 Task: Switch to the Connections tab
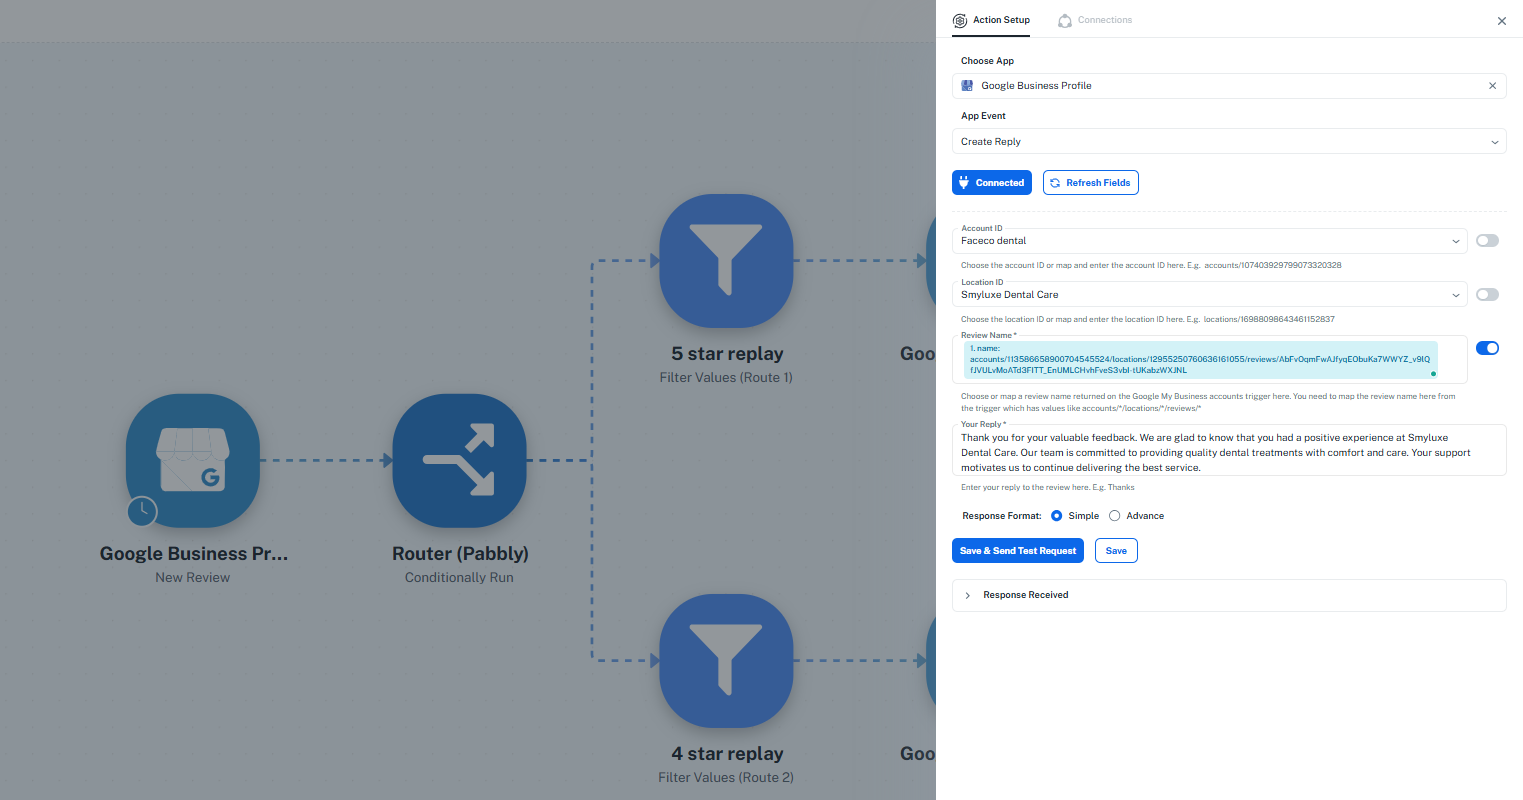coord(1095,20)
